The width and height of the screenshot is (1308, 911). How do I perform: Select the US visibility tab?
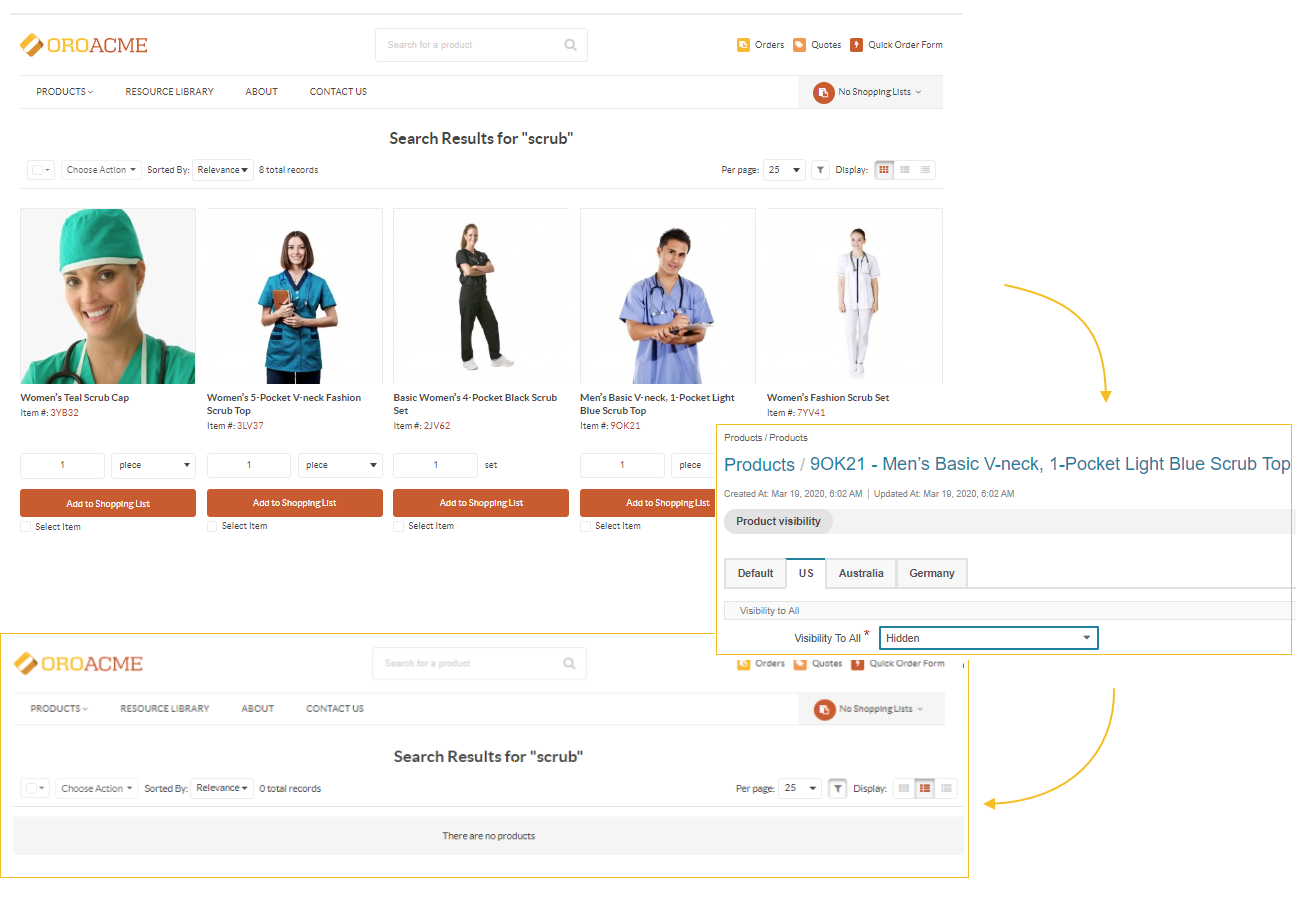[x=806, y=573]
